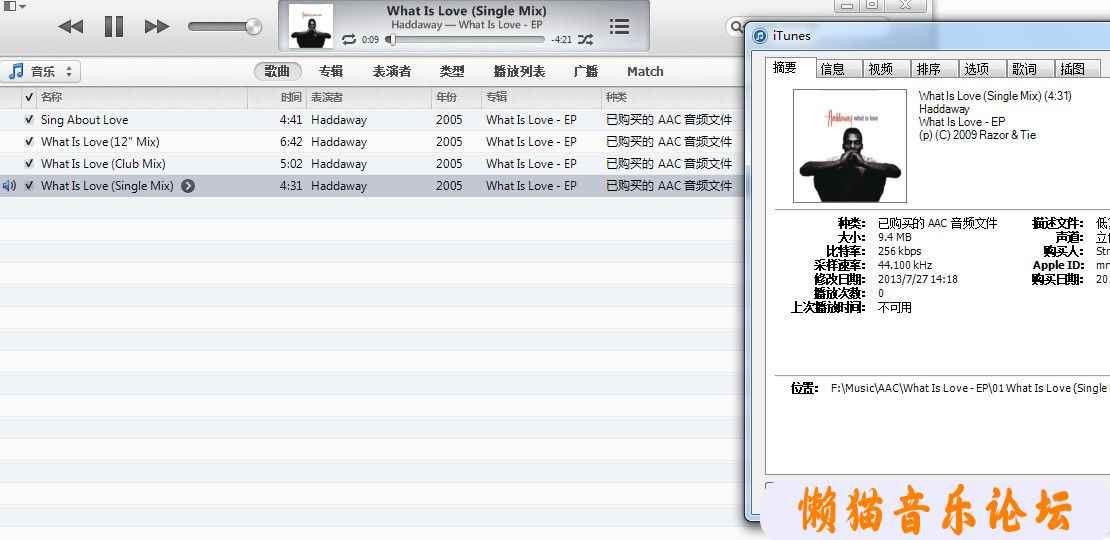
Task: Click the previous track rewind button
Action: click(70, 27)
